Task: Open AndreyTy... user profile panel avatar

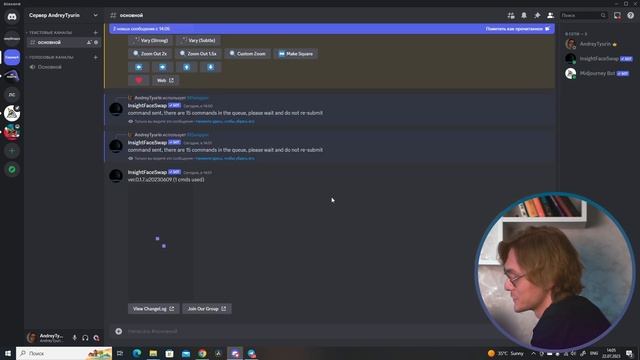Action: point(32,338)
